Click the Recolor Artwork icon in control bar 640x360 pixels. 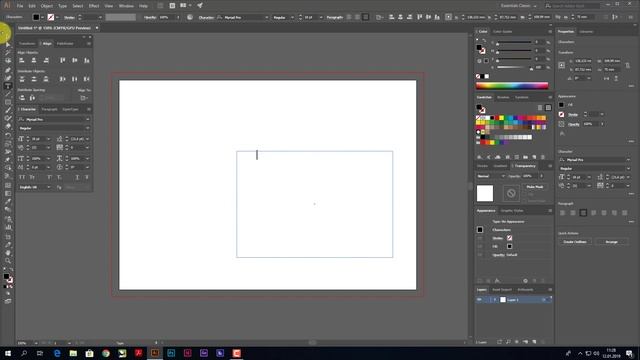[x=190, y=17]
